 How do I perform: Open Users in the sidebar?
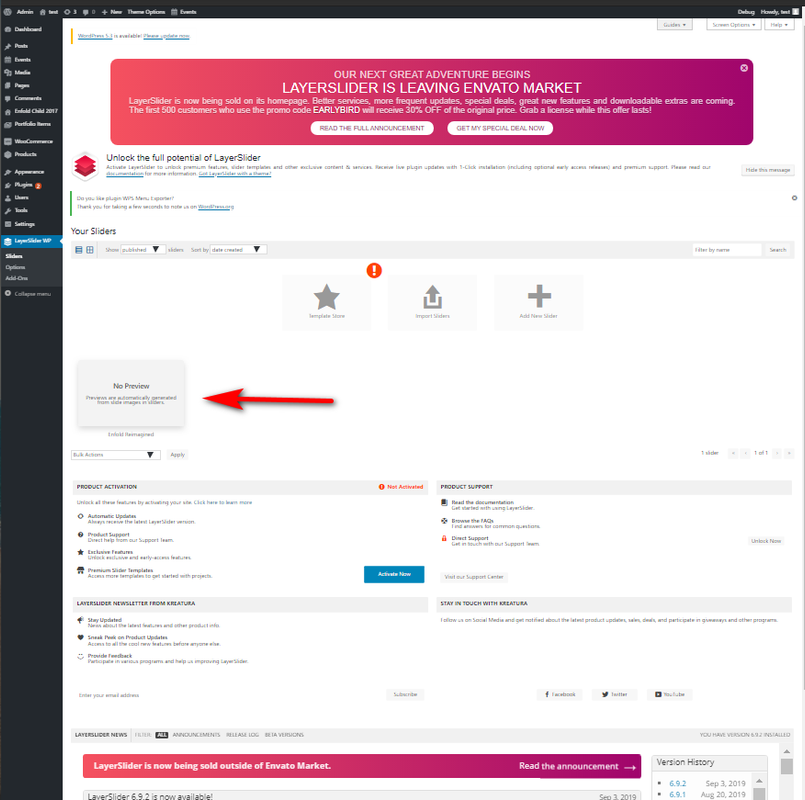(21, 198)
